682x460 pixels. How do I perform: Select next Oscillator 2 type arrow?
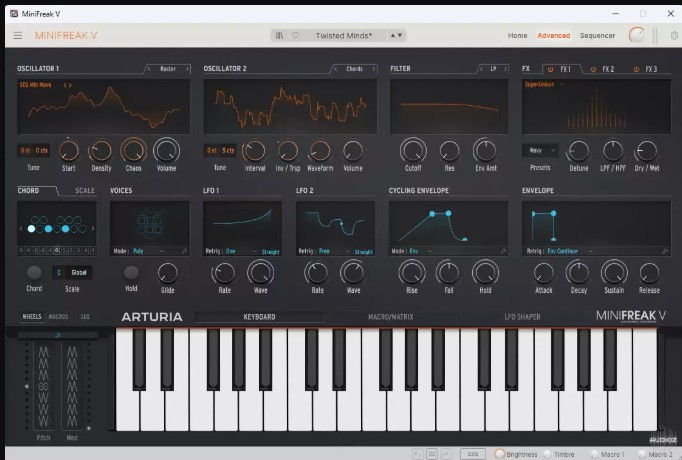(374, 69)
